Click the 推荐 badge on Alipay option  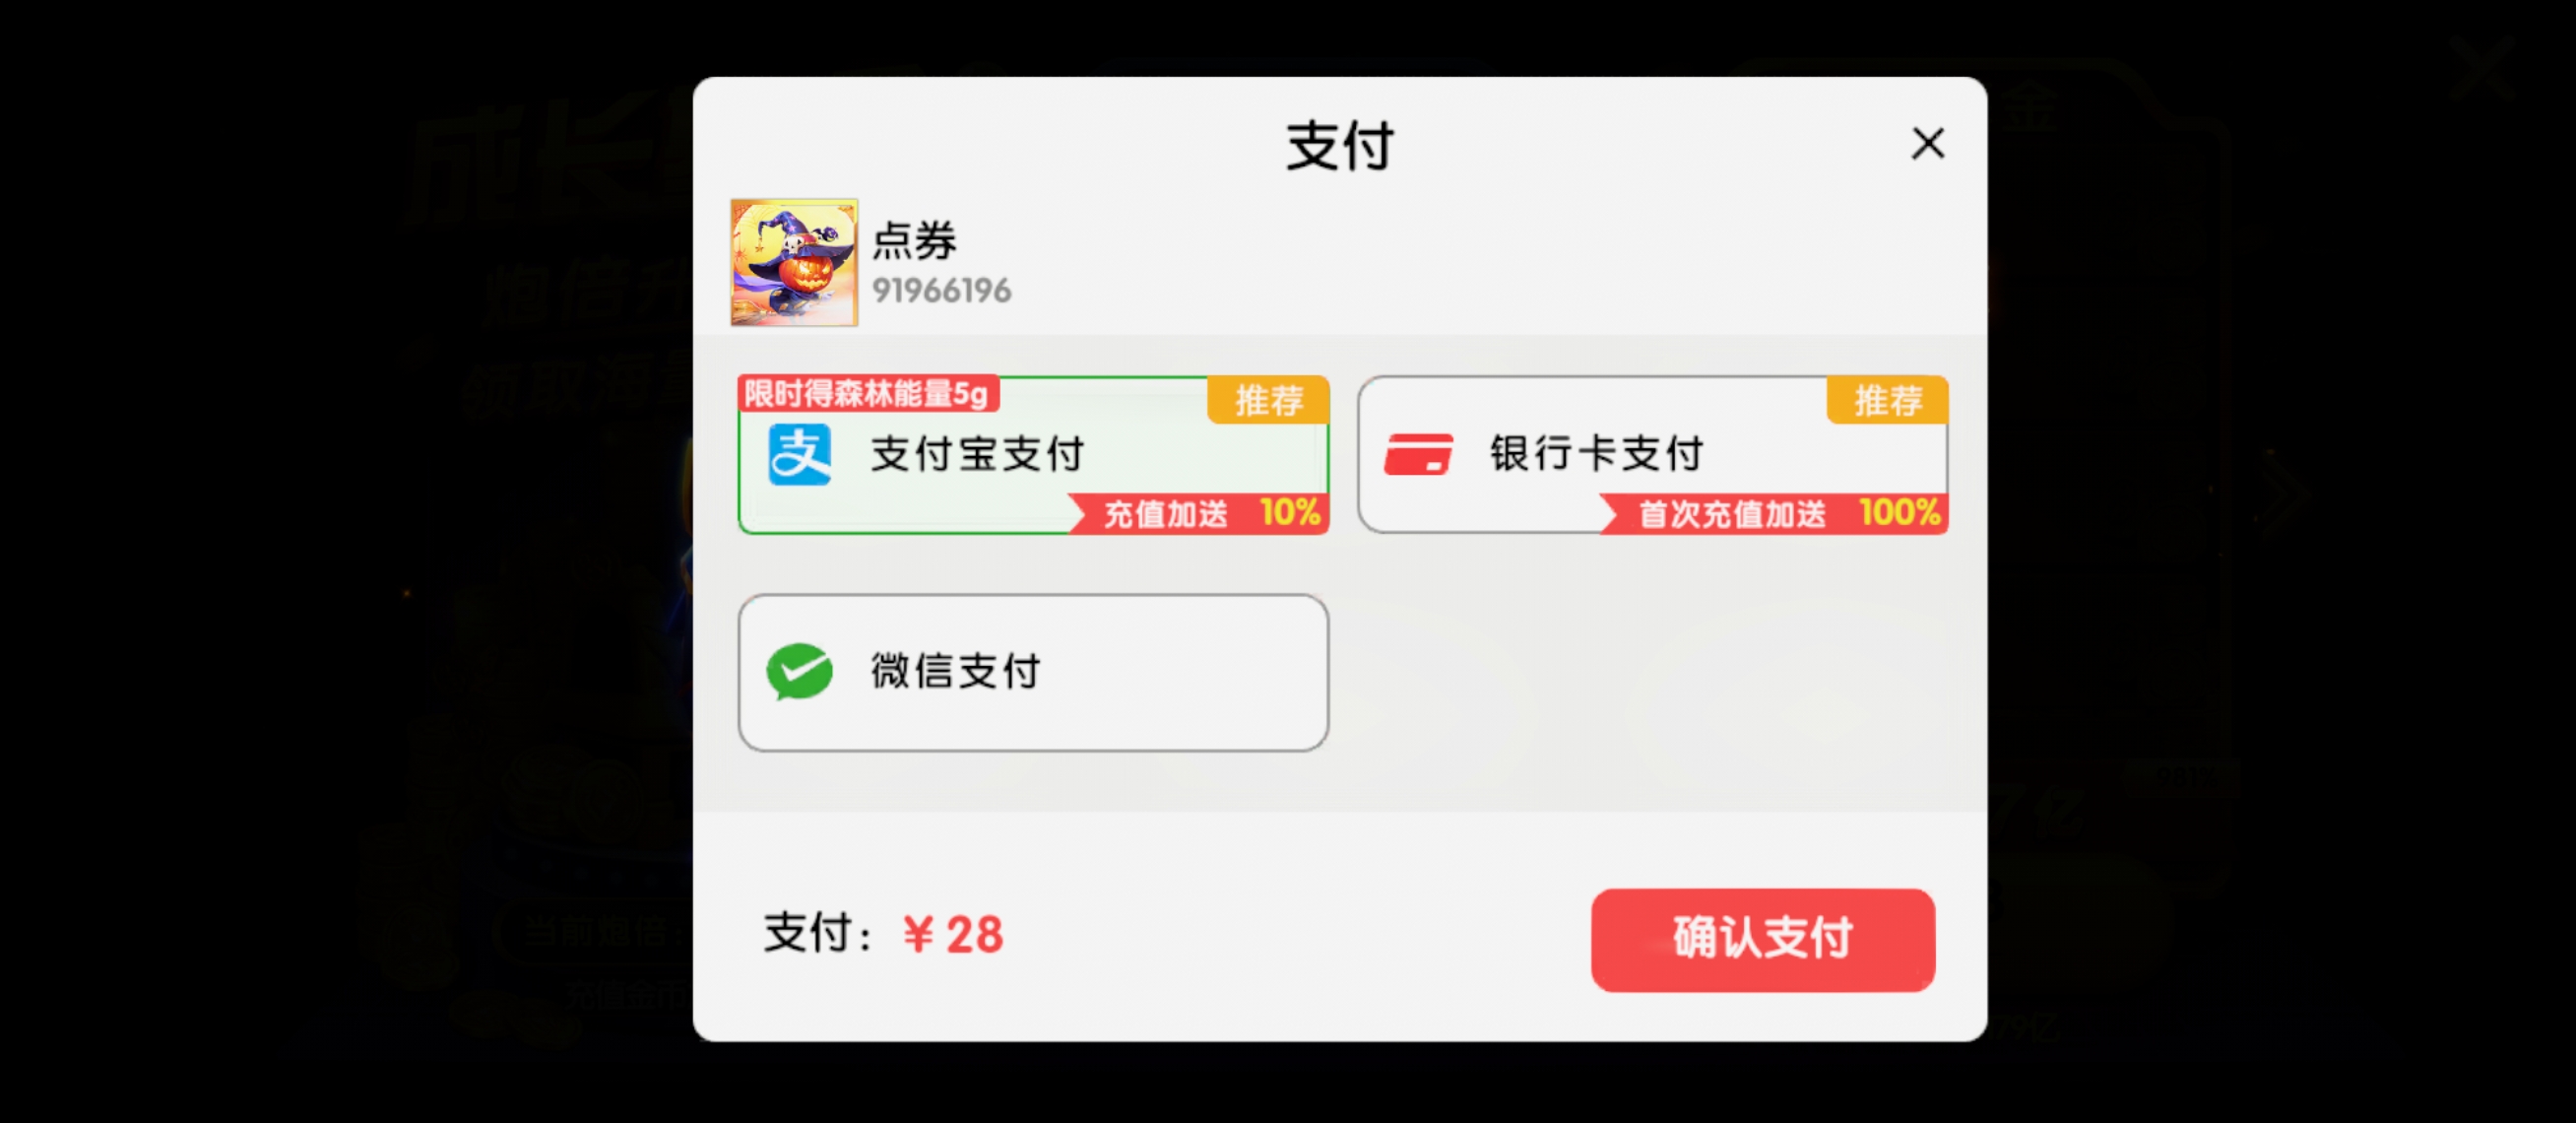1268,400
